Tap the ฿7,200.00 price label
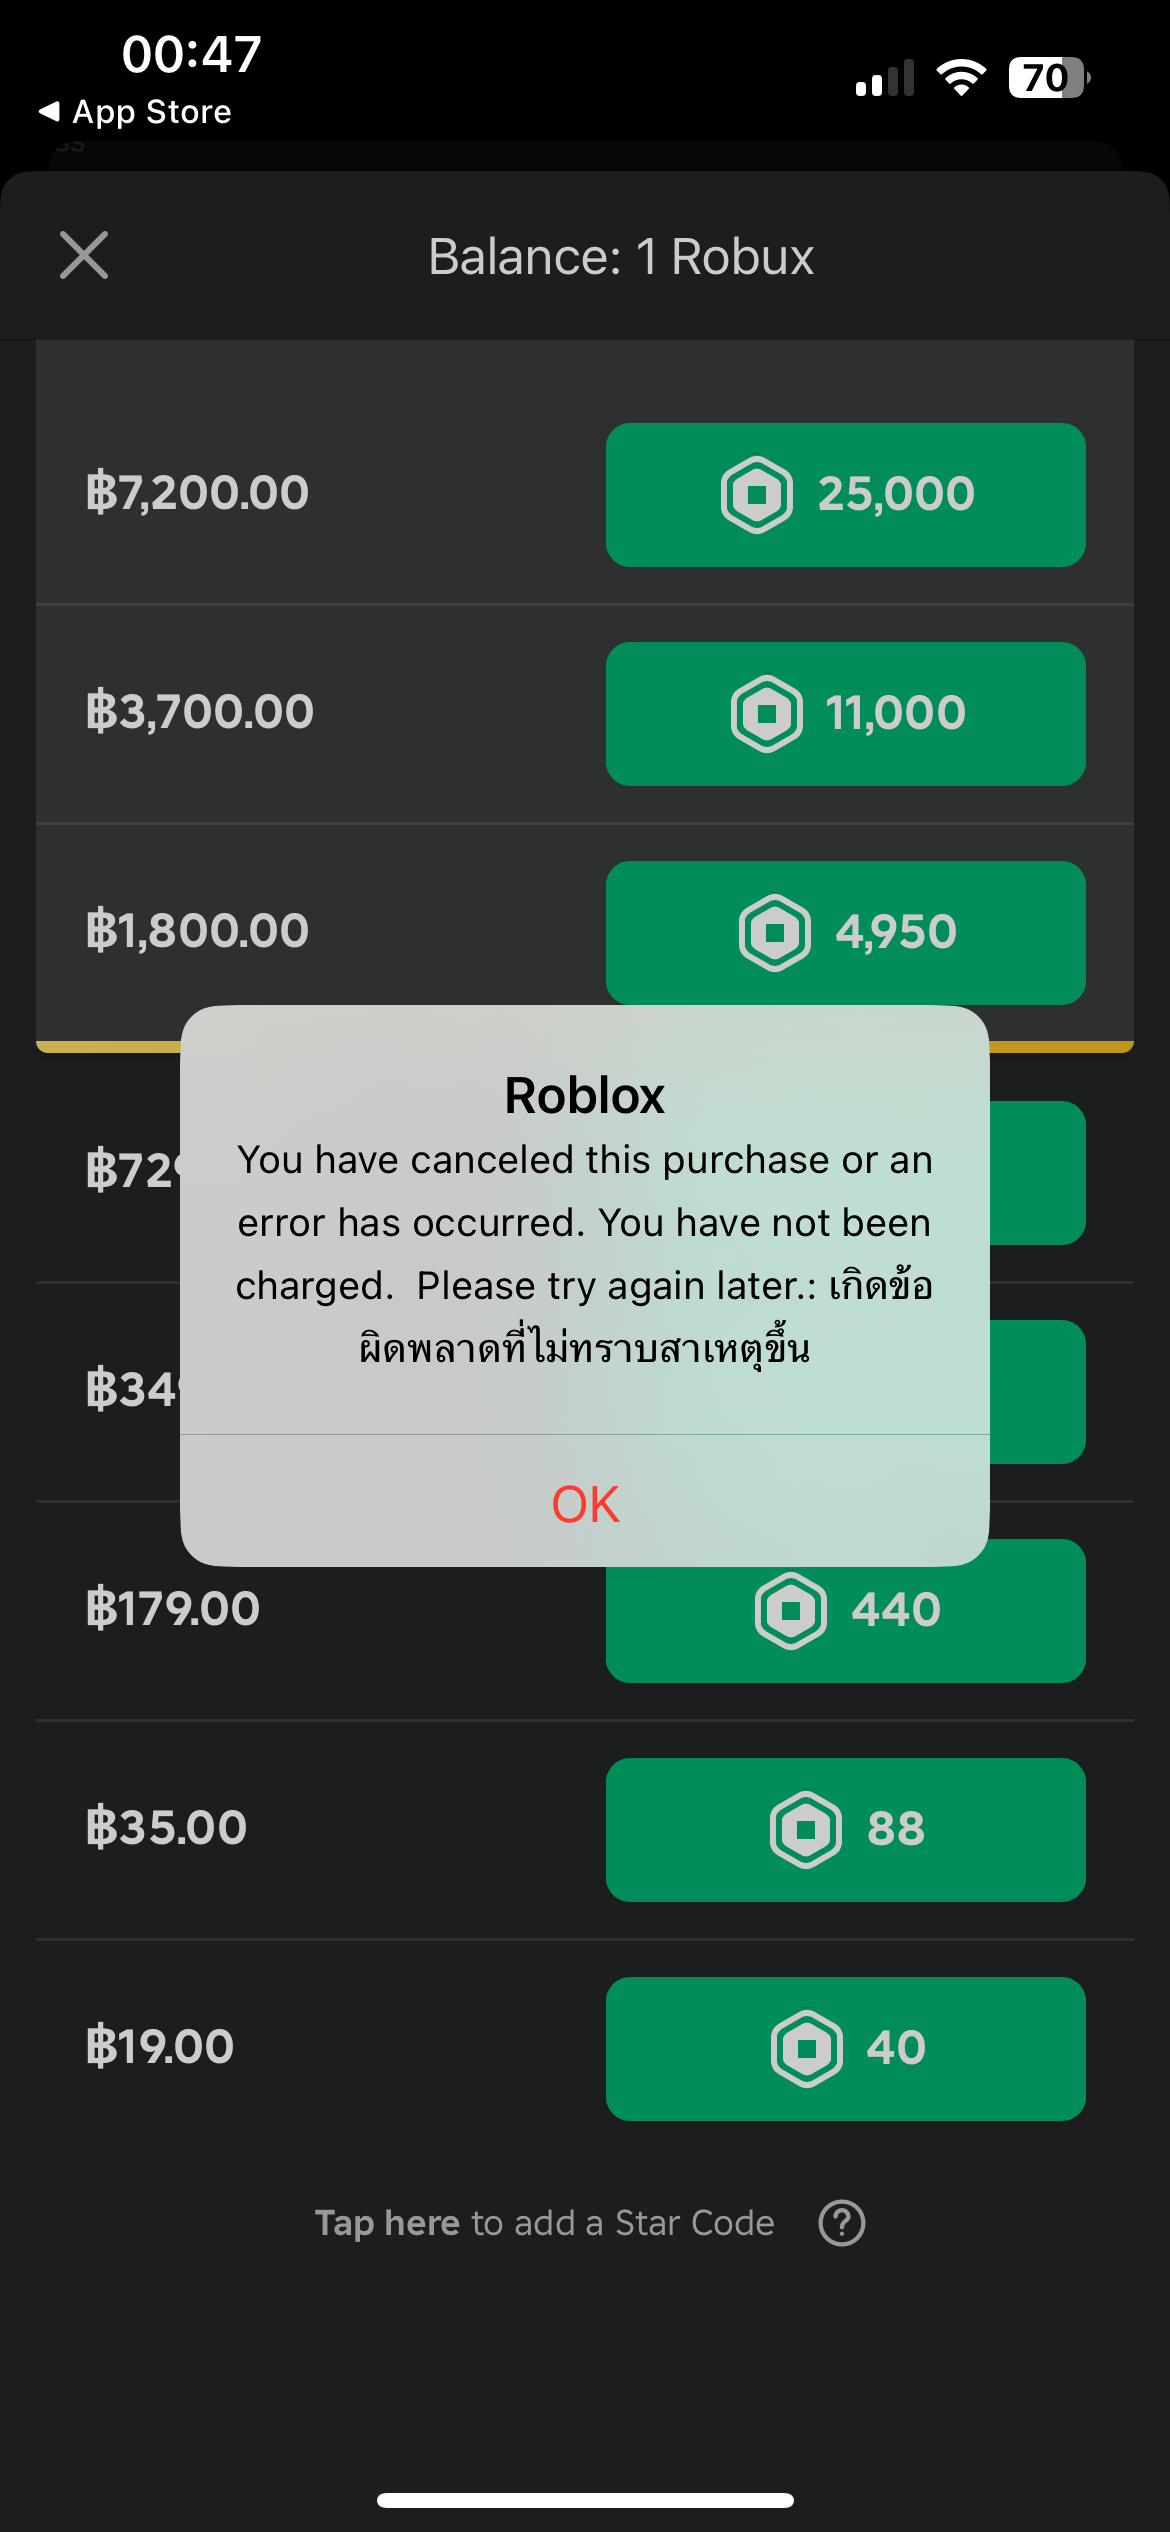1170x2532 pixels. click(197, 493)
